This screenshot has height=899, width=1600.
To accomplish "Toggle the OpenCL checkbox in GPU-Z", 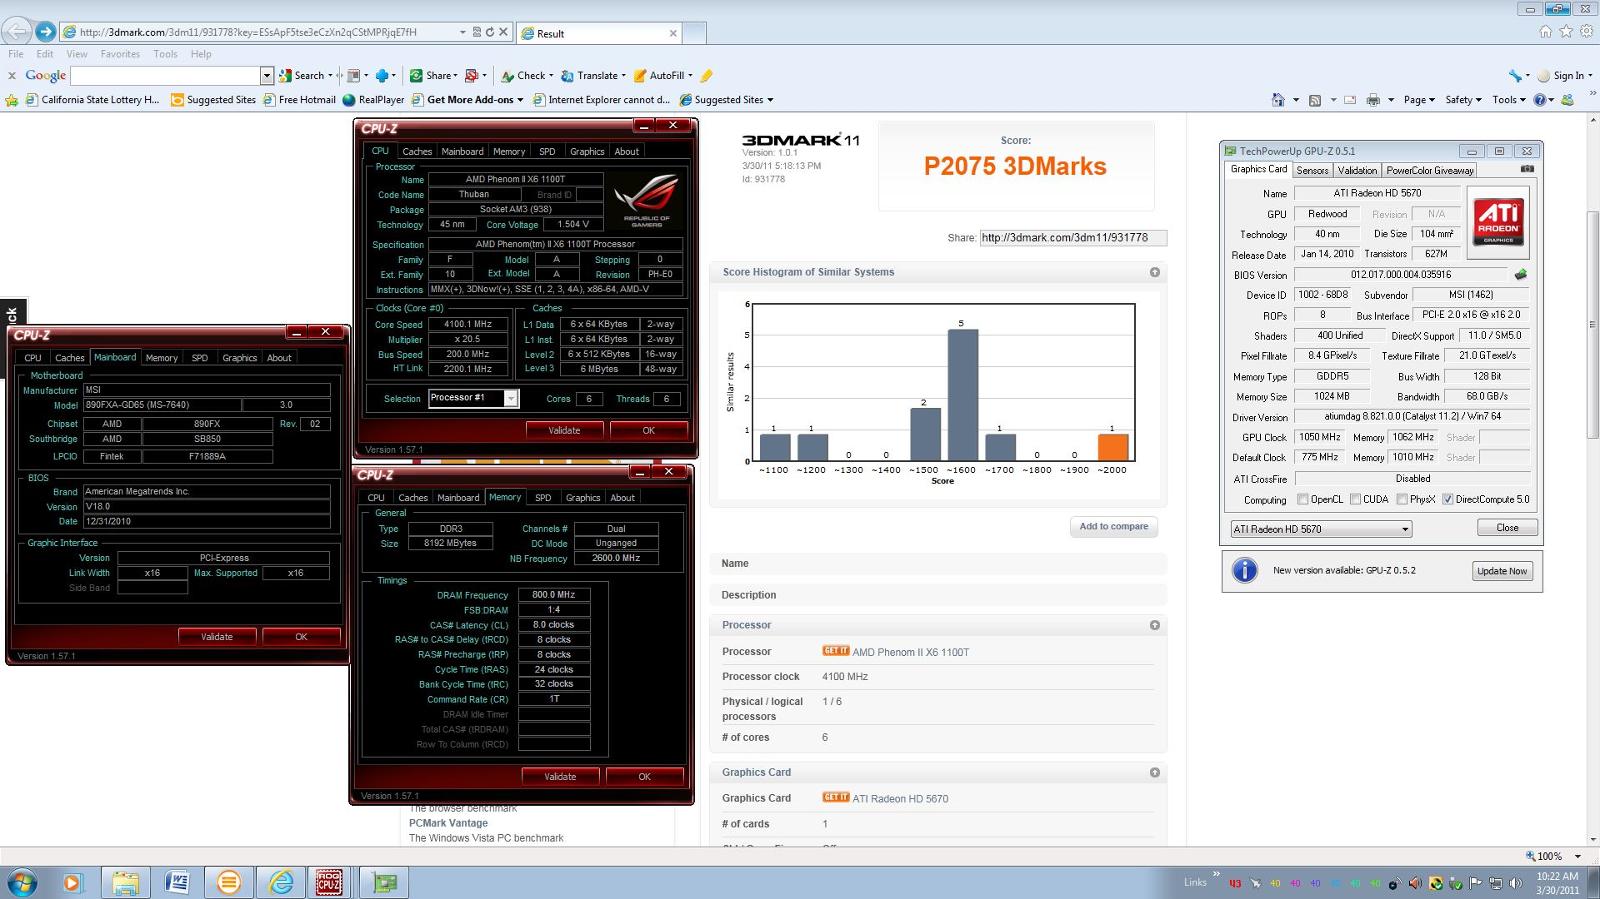I will (1302, 499).
